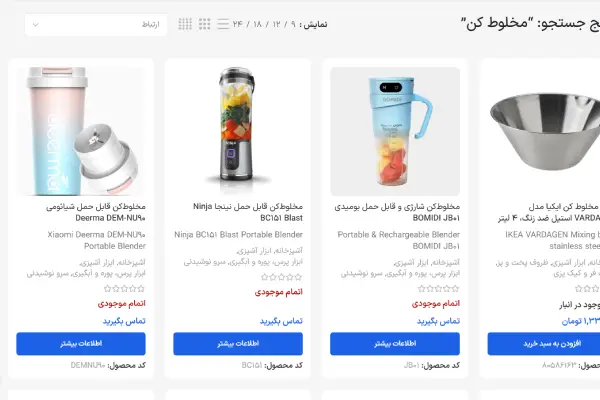The width and height of the screenshot is (600, 400).
Task: Add the IKEA bowl to cart
Action: [544, 344]
